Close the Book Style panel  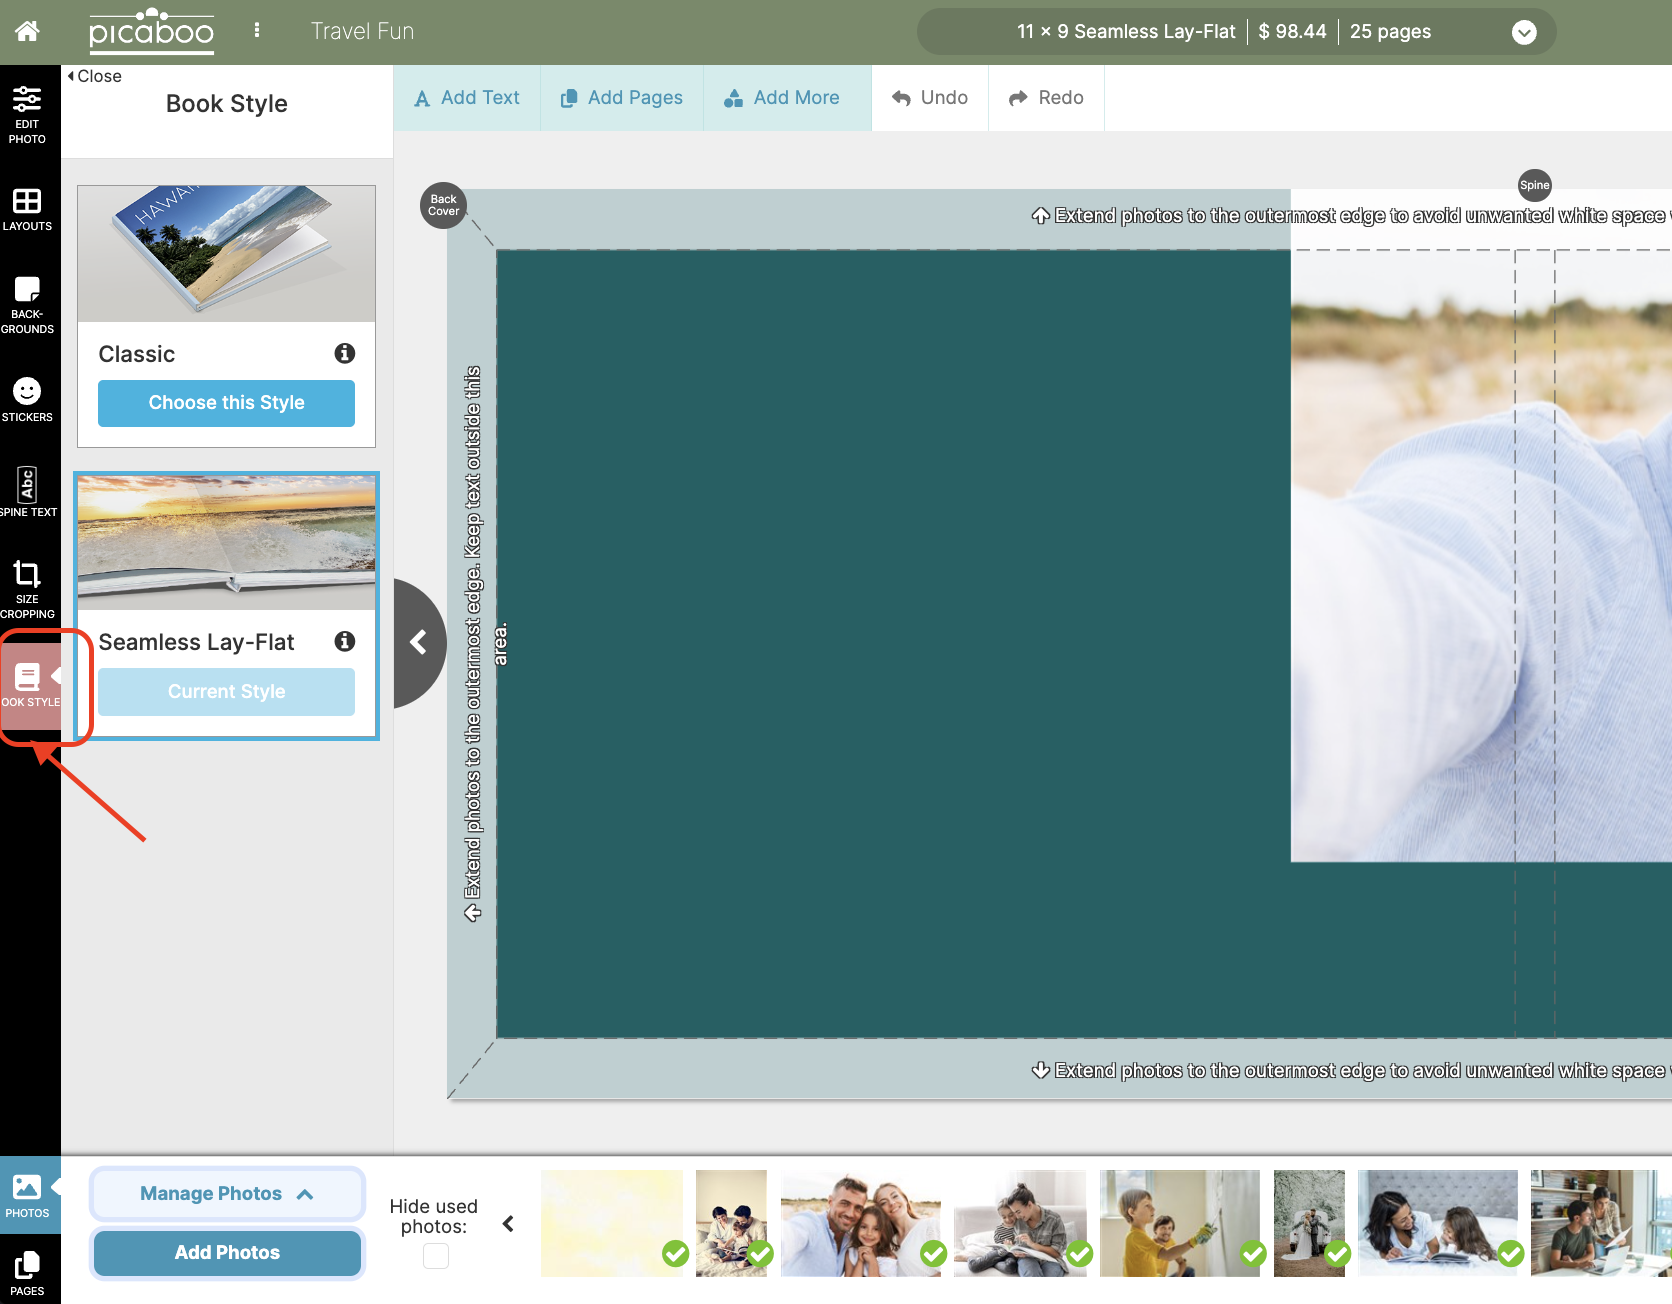[94, 76]
